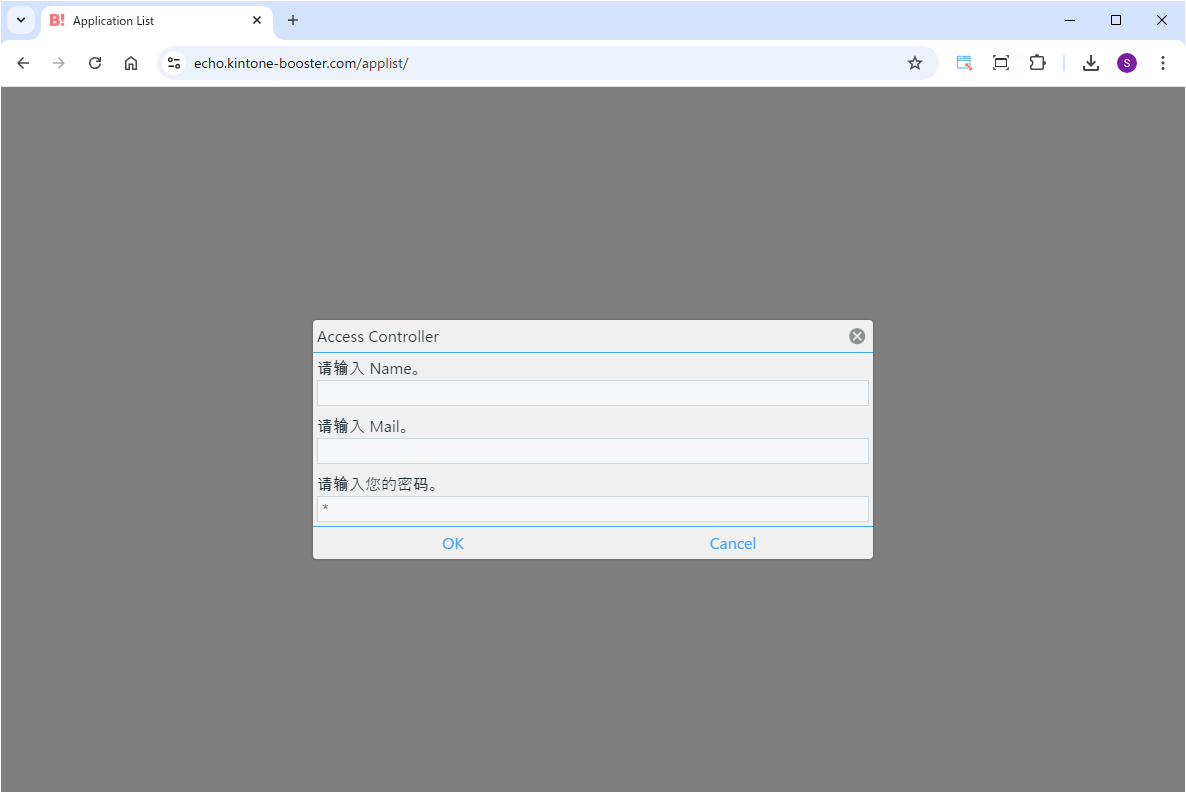Click the password input field

592,509
